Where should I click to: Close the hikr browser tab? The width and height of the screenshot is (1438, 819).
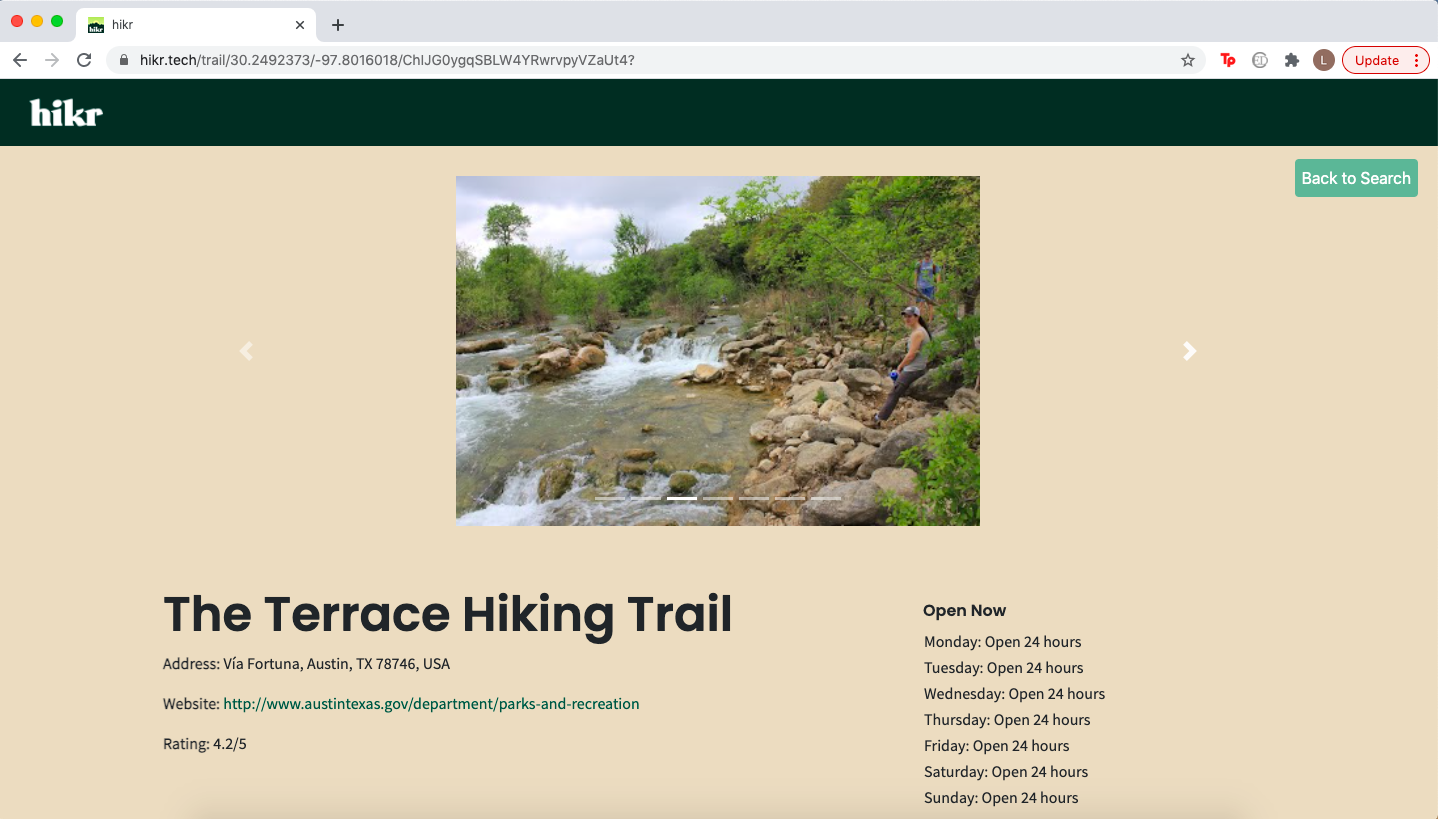tap(300, 25)
